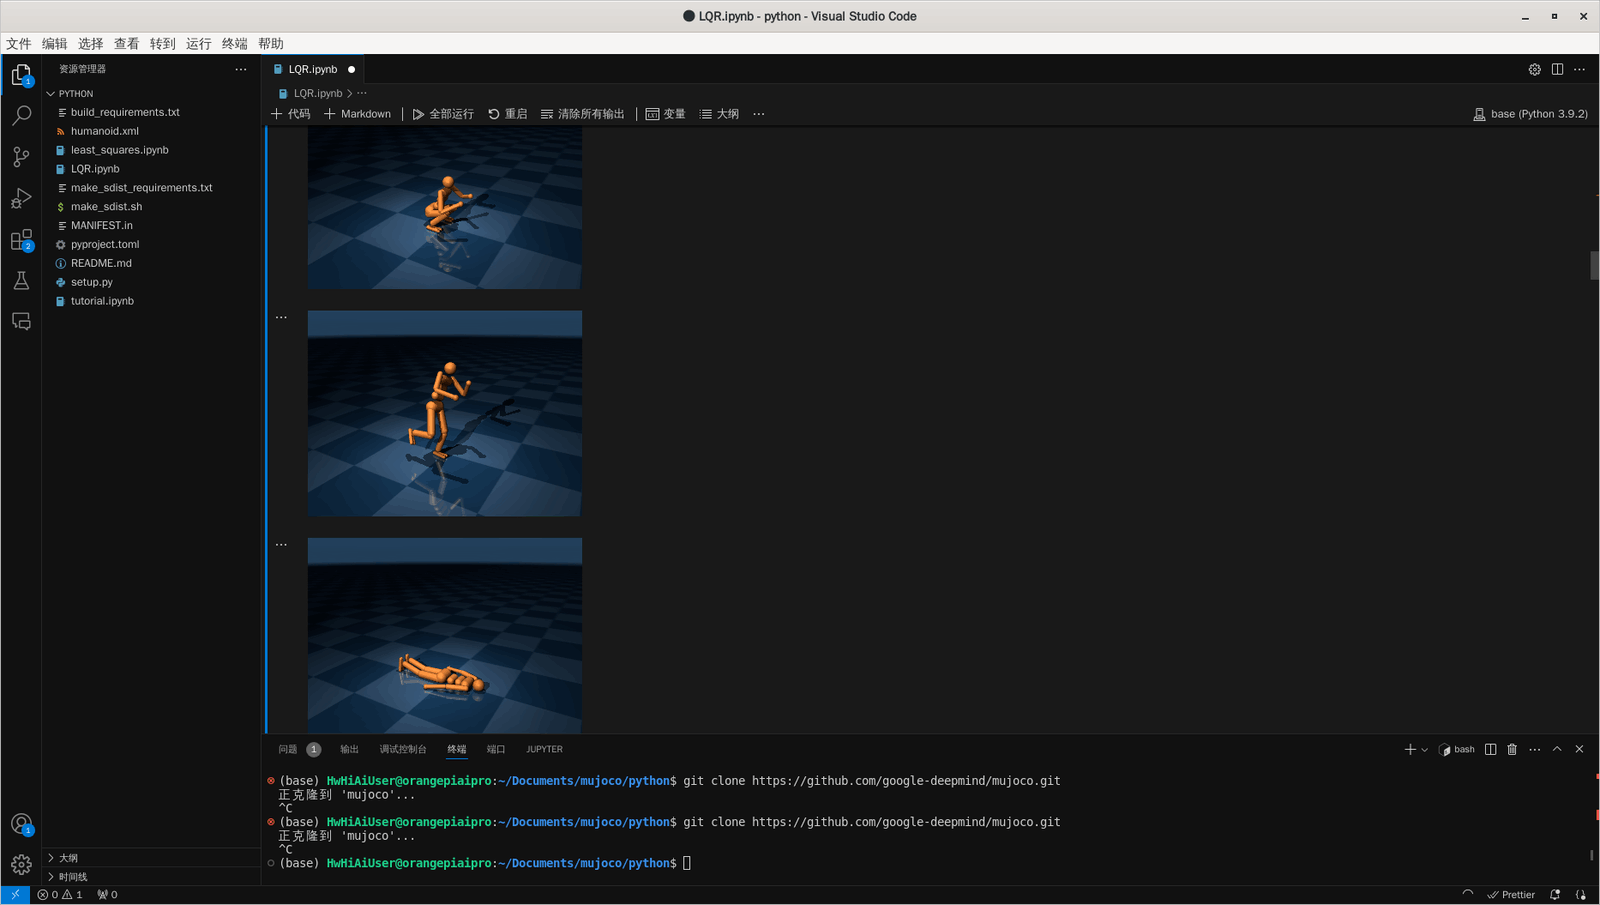Open explorer panel more actions ellipsis
The height and width of the screenshot is (905, 1600).
[241, 69]
